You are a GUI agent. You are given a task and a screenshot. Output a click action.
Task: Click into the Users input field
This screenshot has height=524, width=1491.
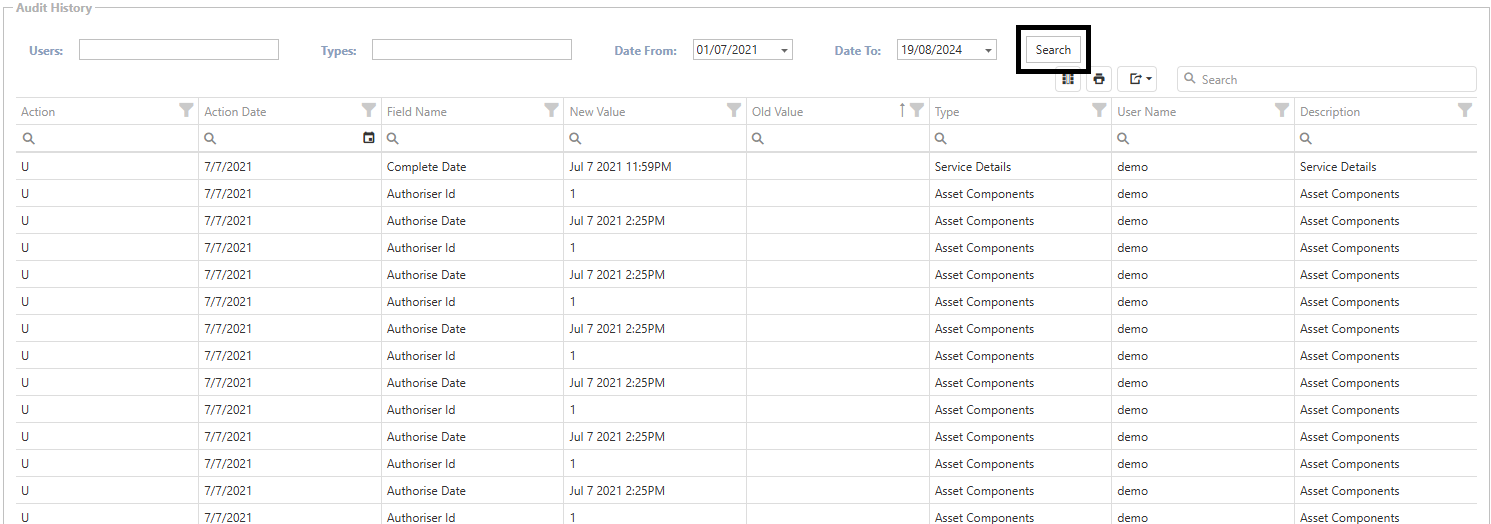[x=179, y=50]
